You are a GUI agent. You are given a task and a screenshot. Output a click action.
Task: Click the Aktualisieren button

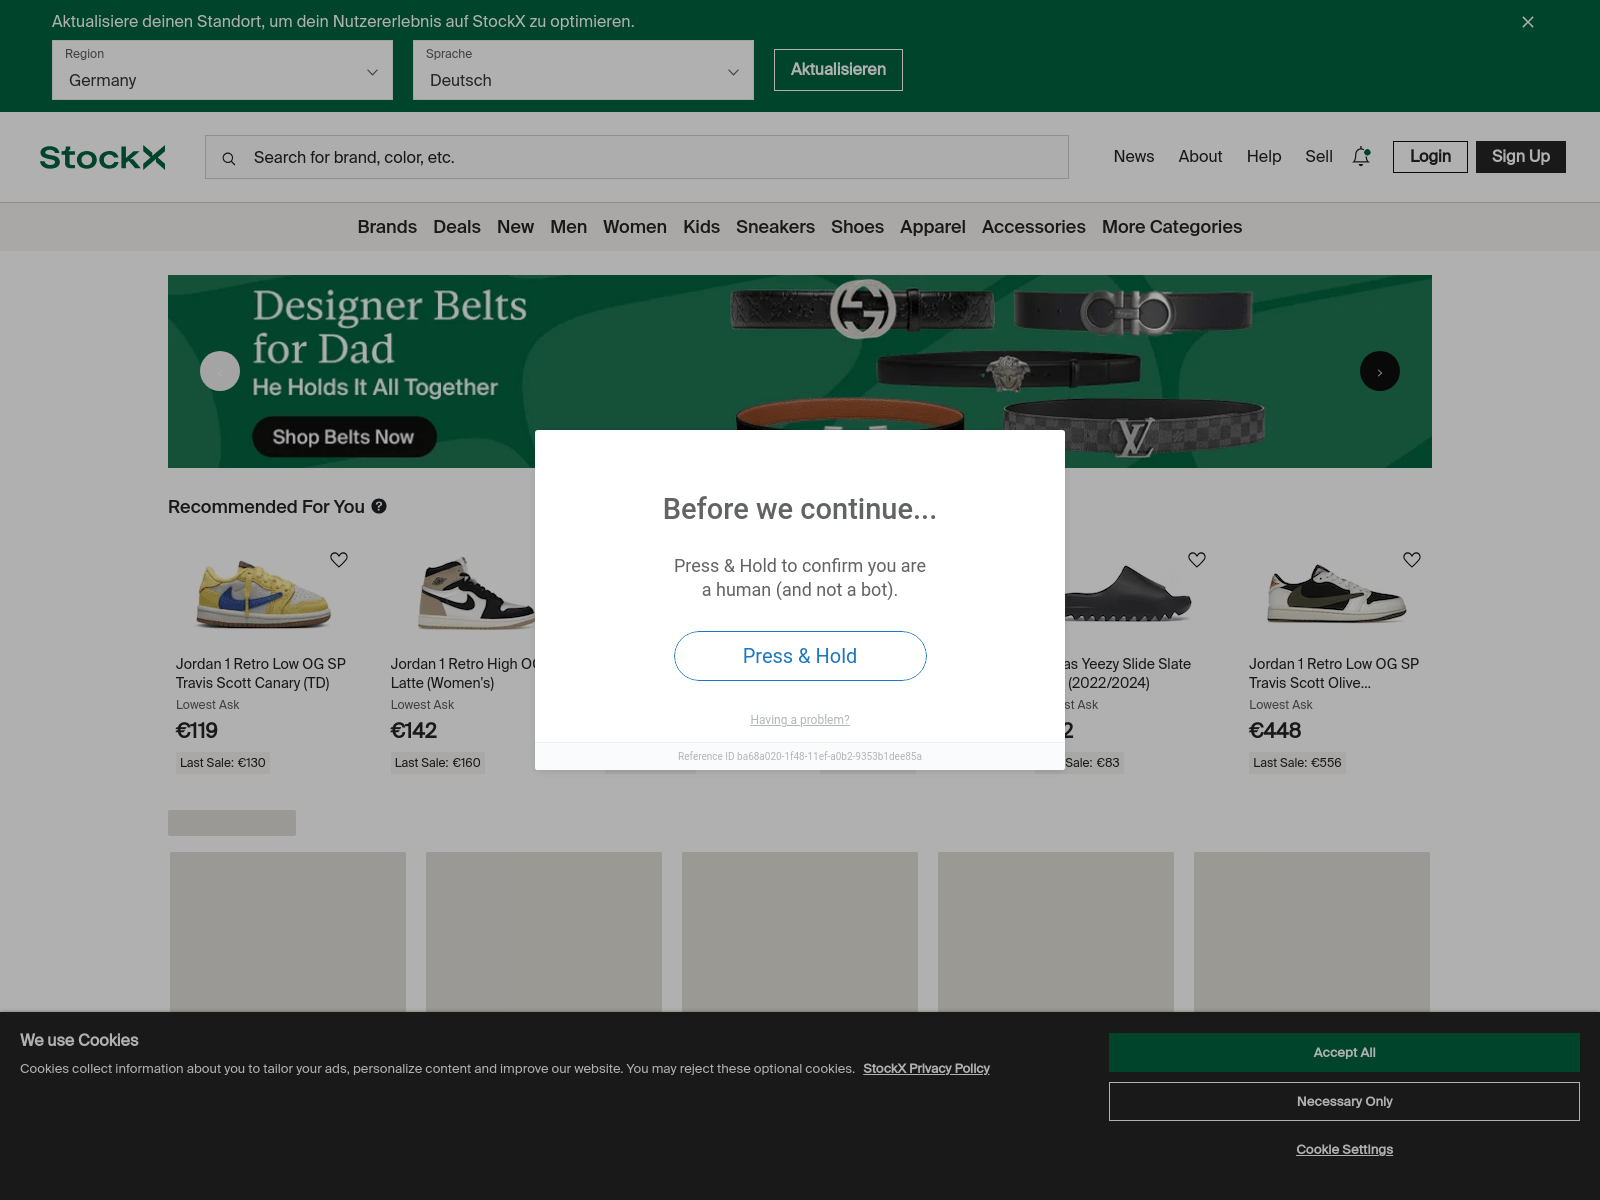tap(838, 70)
